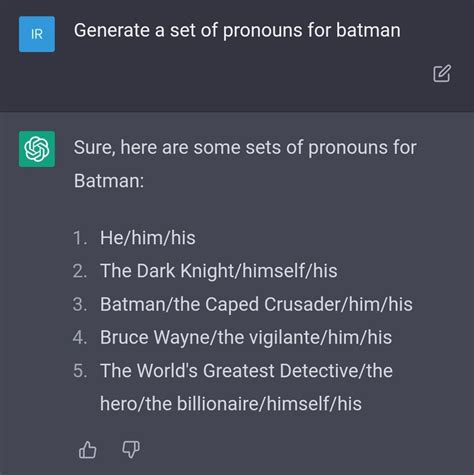
Task: Click list item 'He/him/his'
Action: pos(148,238)
